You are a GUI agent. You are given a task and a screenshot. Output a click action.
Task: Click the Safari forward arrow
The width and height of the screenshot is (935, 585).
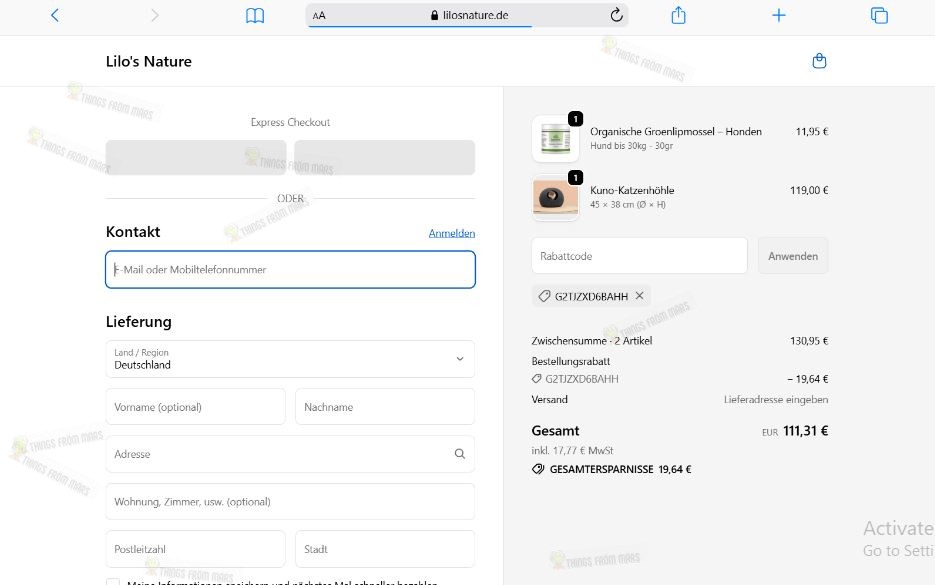pos(154,16)
